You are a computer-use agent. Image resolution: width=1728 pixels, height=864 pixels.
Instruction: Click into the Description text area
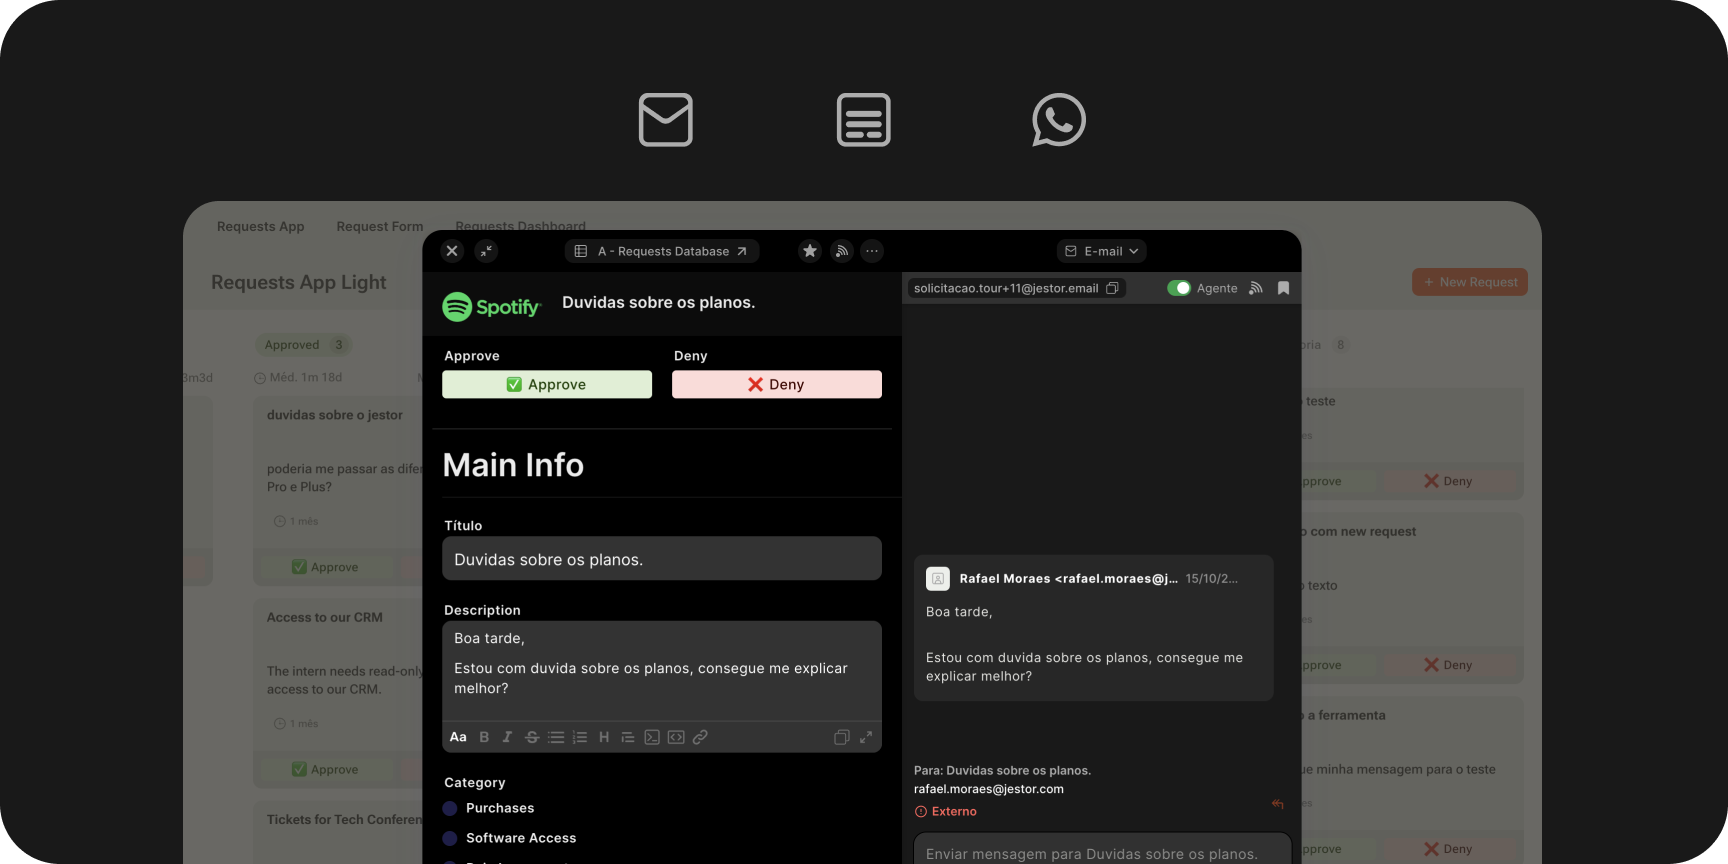click(662, 670)
